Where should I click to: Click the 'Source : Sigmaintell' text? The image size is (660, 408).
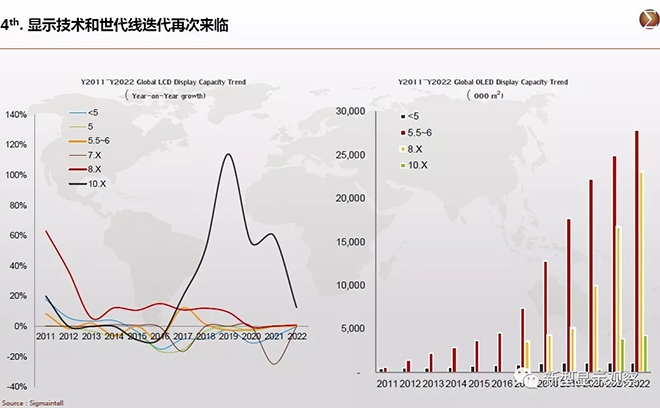click(x=31, y=400)
